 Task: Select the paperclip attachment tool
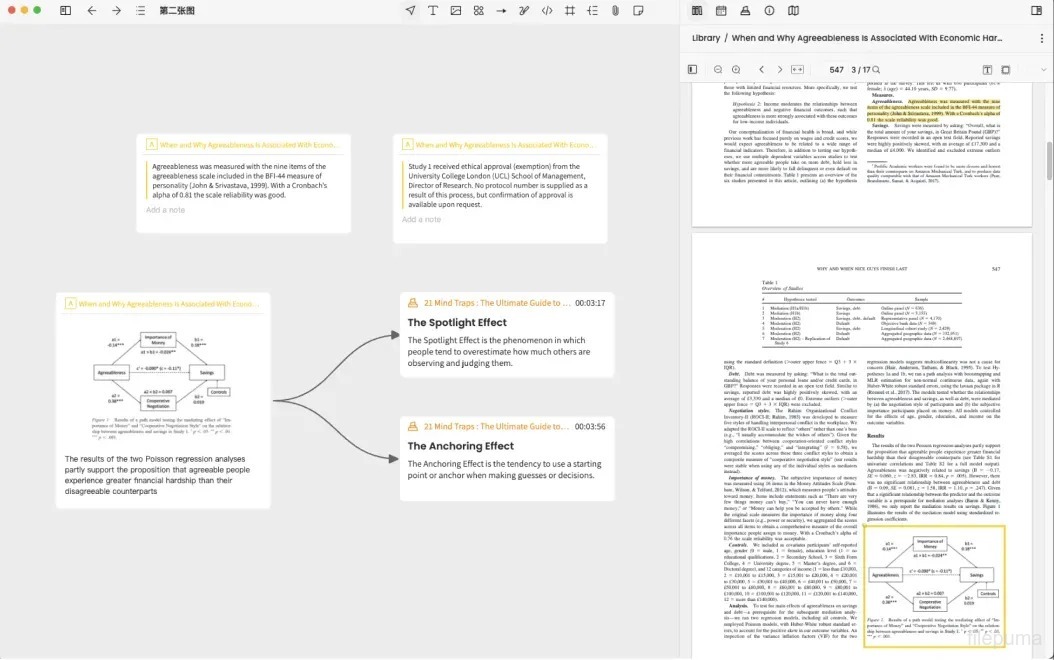(615, 10)
